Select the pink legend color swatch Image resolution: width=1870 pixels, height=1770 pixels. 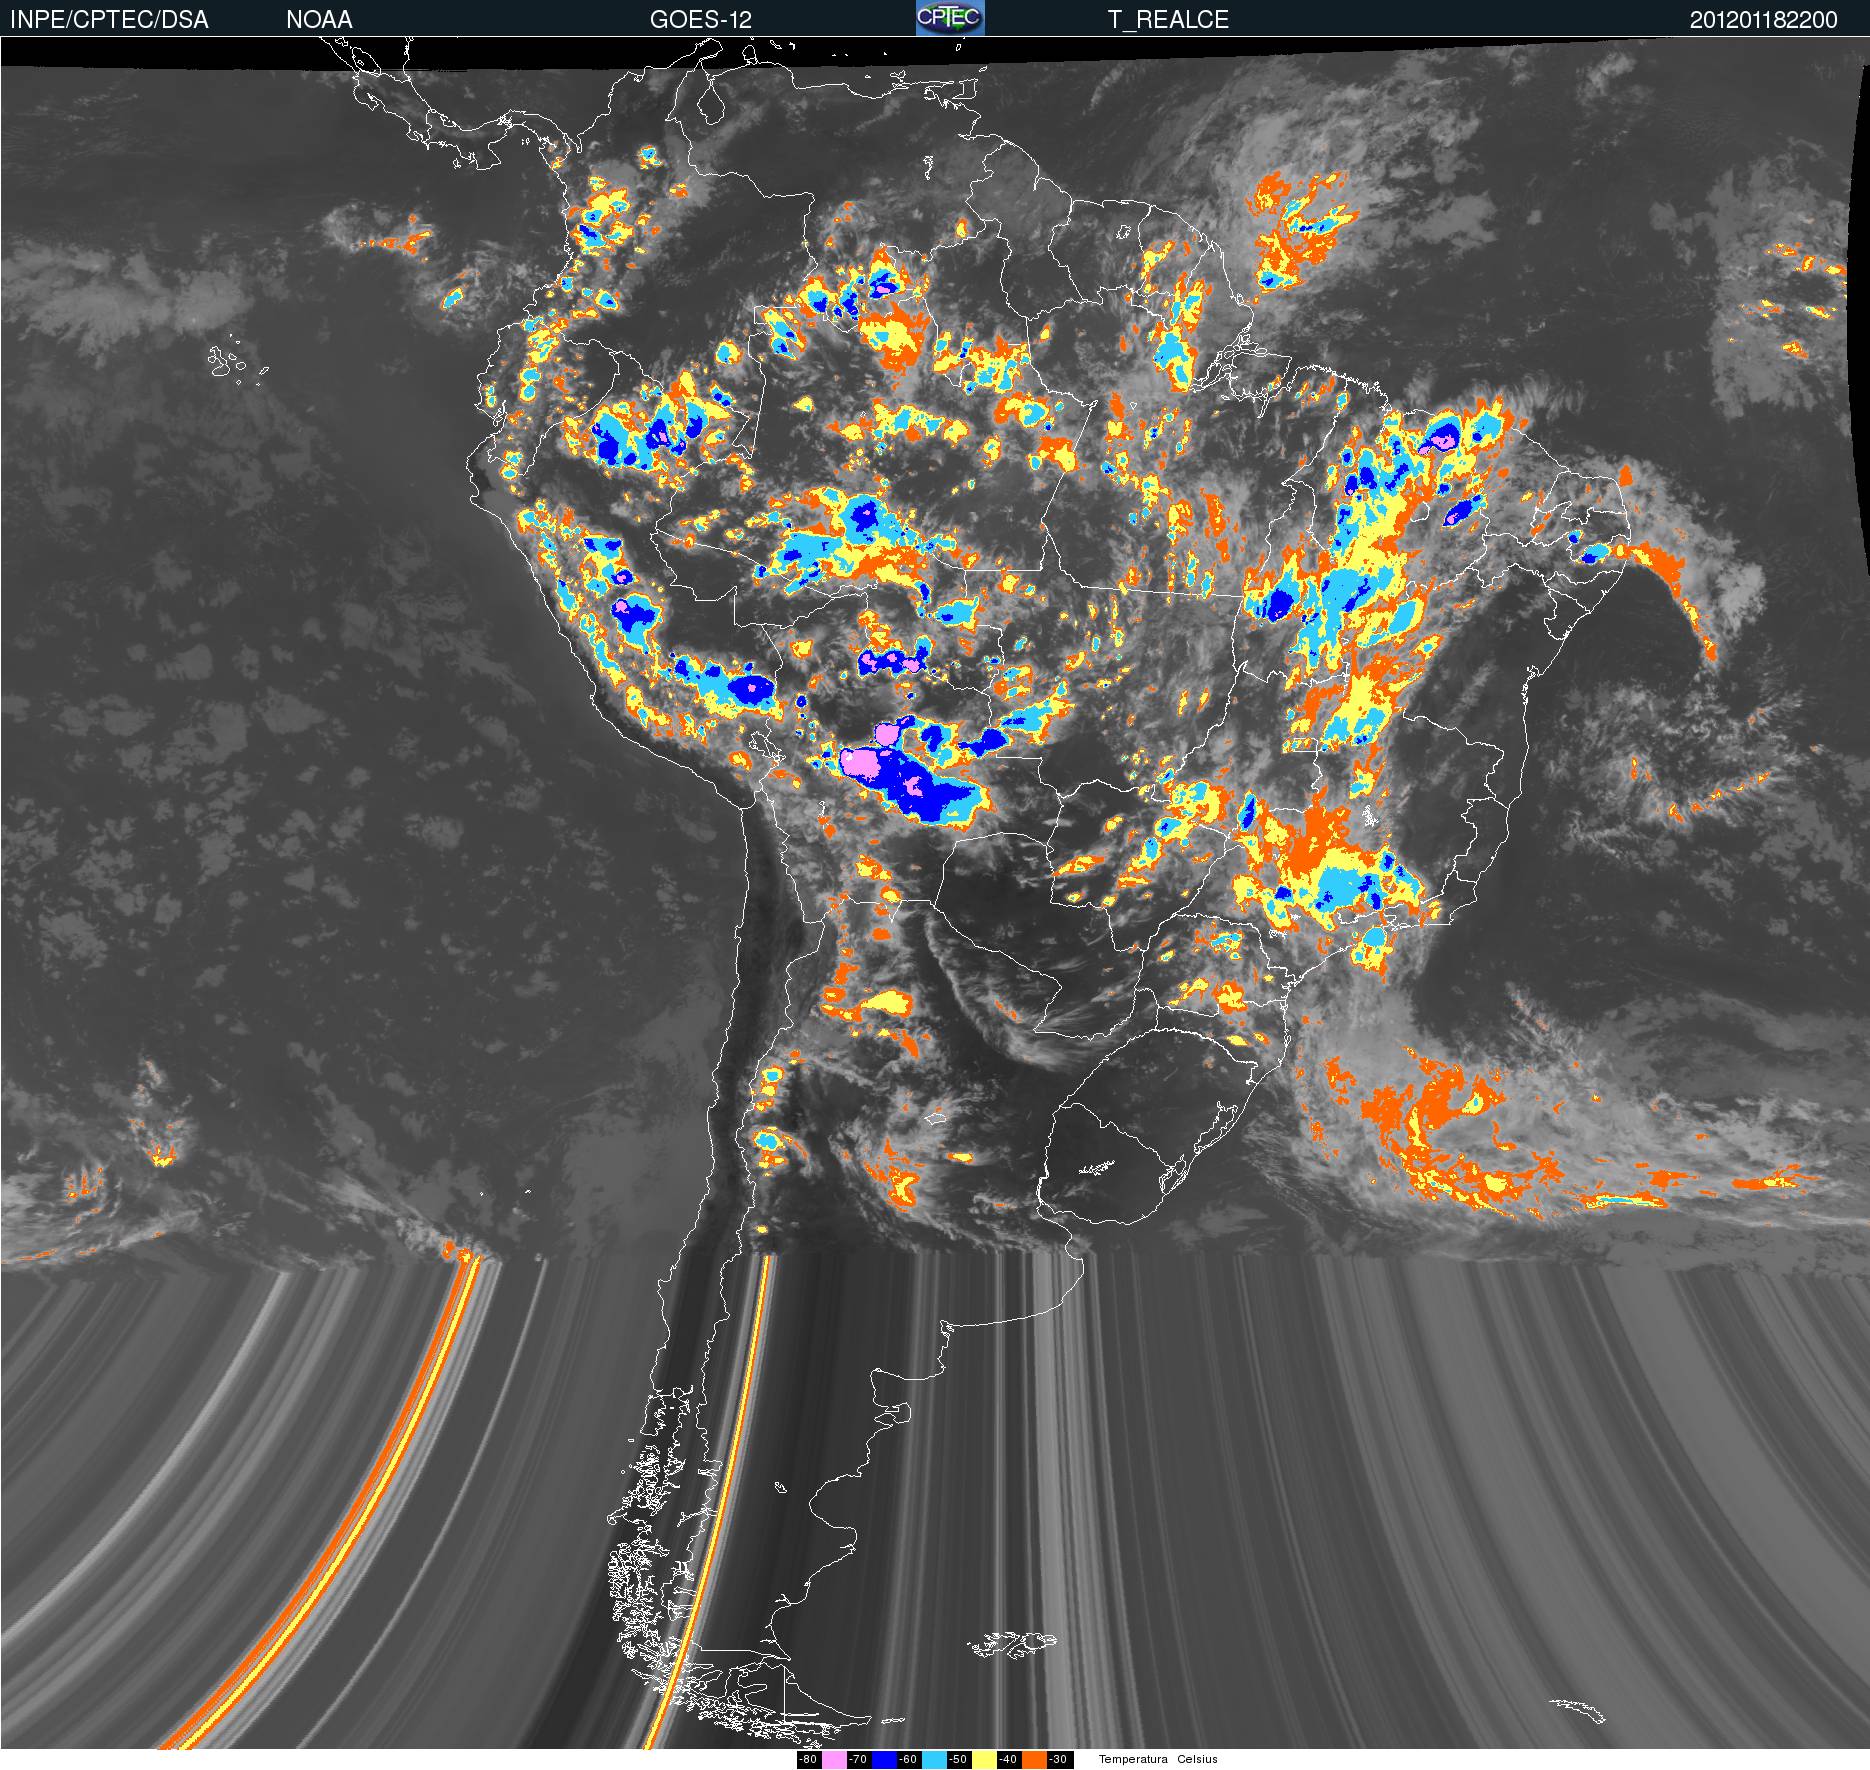834,1760
